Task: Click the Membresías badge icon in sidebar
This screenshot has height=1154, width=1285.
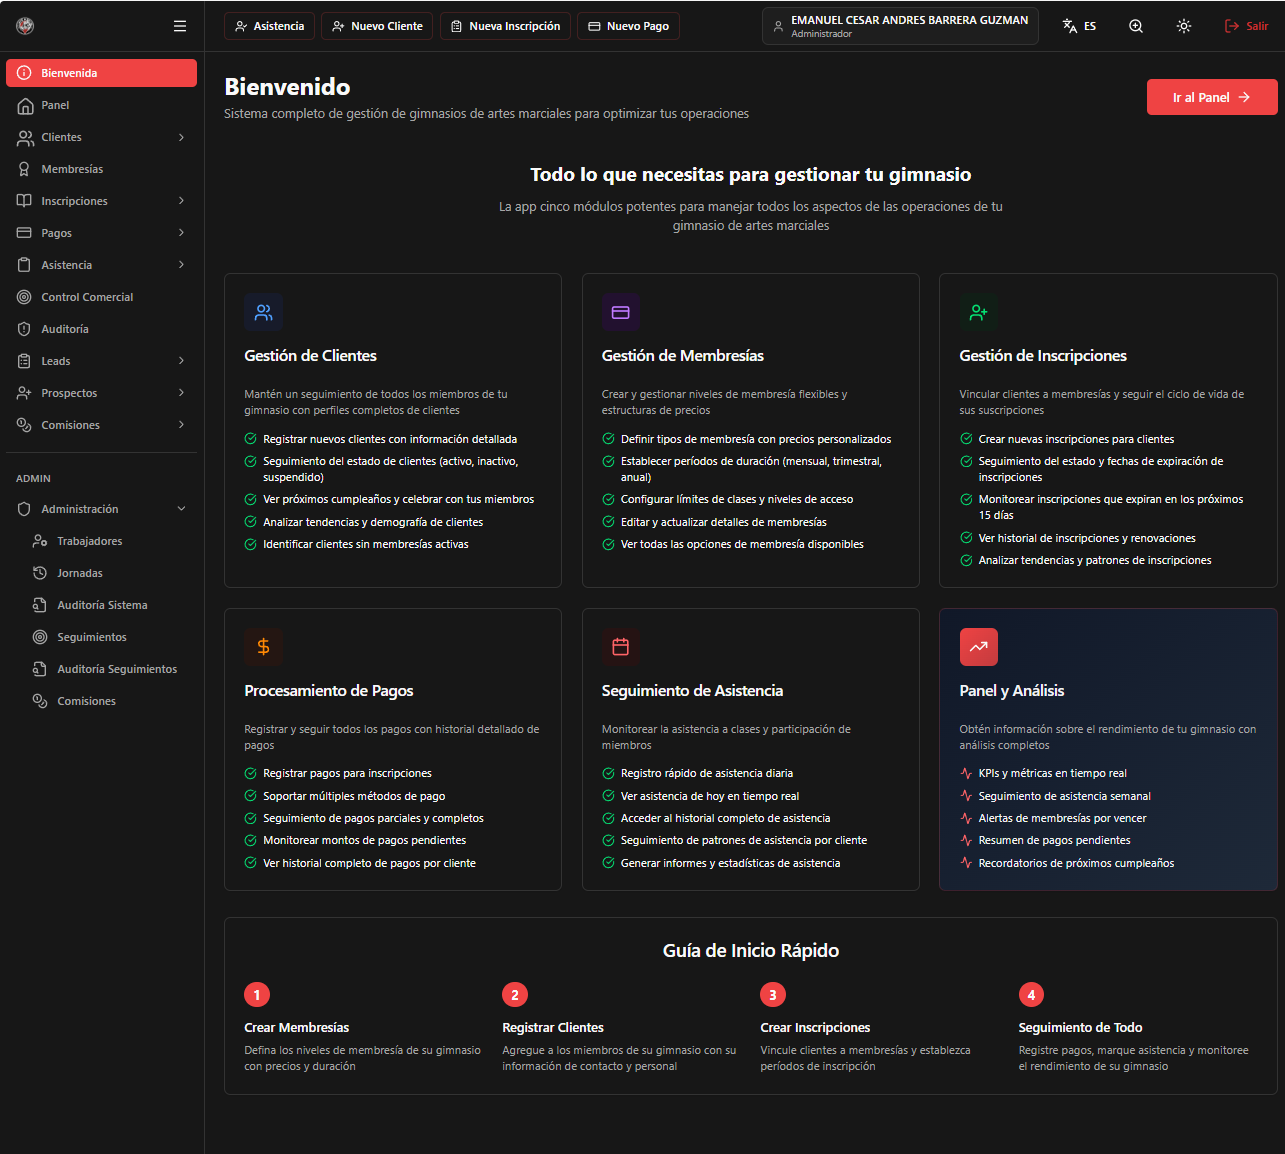Action: coord(25,169)
